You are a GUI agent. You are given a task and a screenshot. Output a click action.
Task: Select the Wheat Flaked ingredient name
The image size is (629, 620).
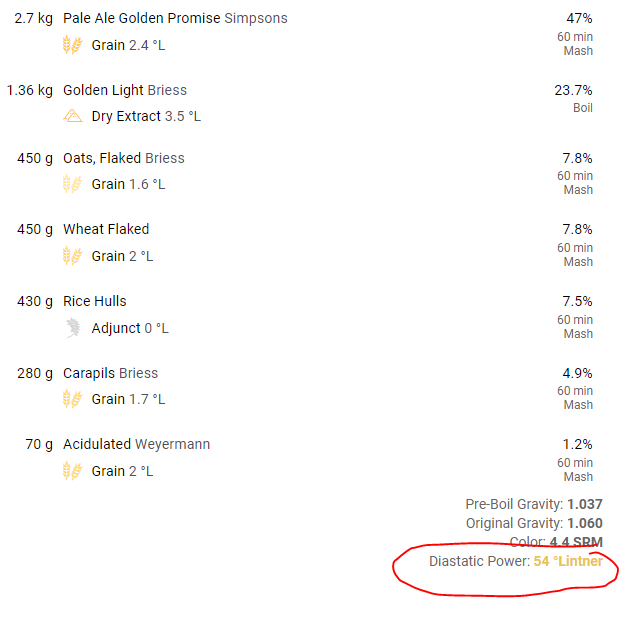[x=106, y=229]
